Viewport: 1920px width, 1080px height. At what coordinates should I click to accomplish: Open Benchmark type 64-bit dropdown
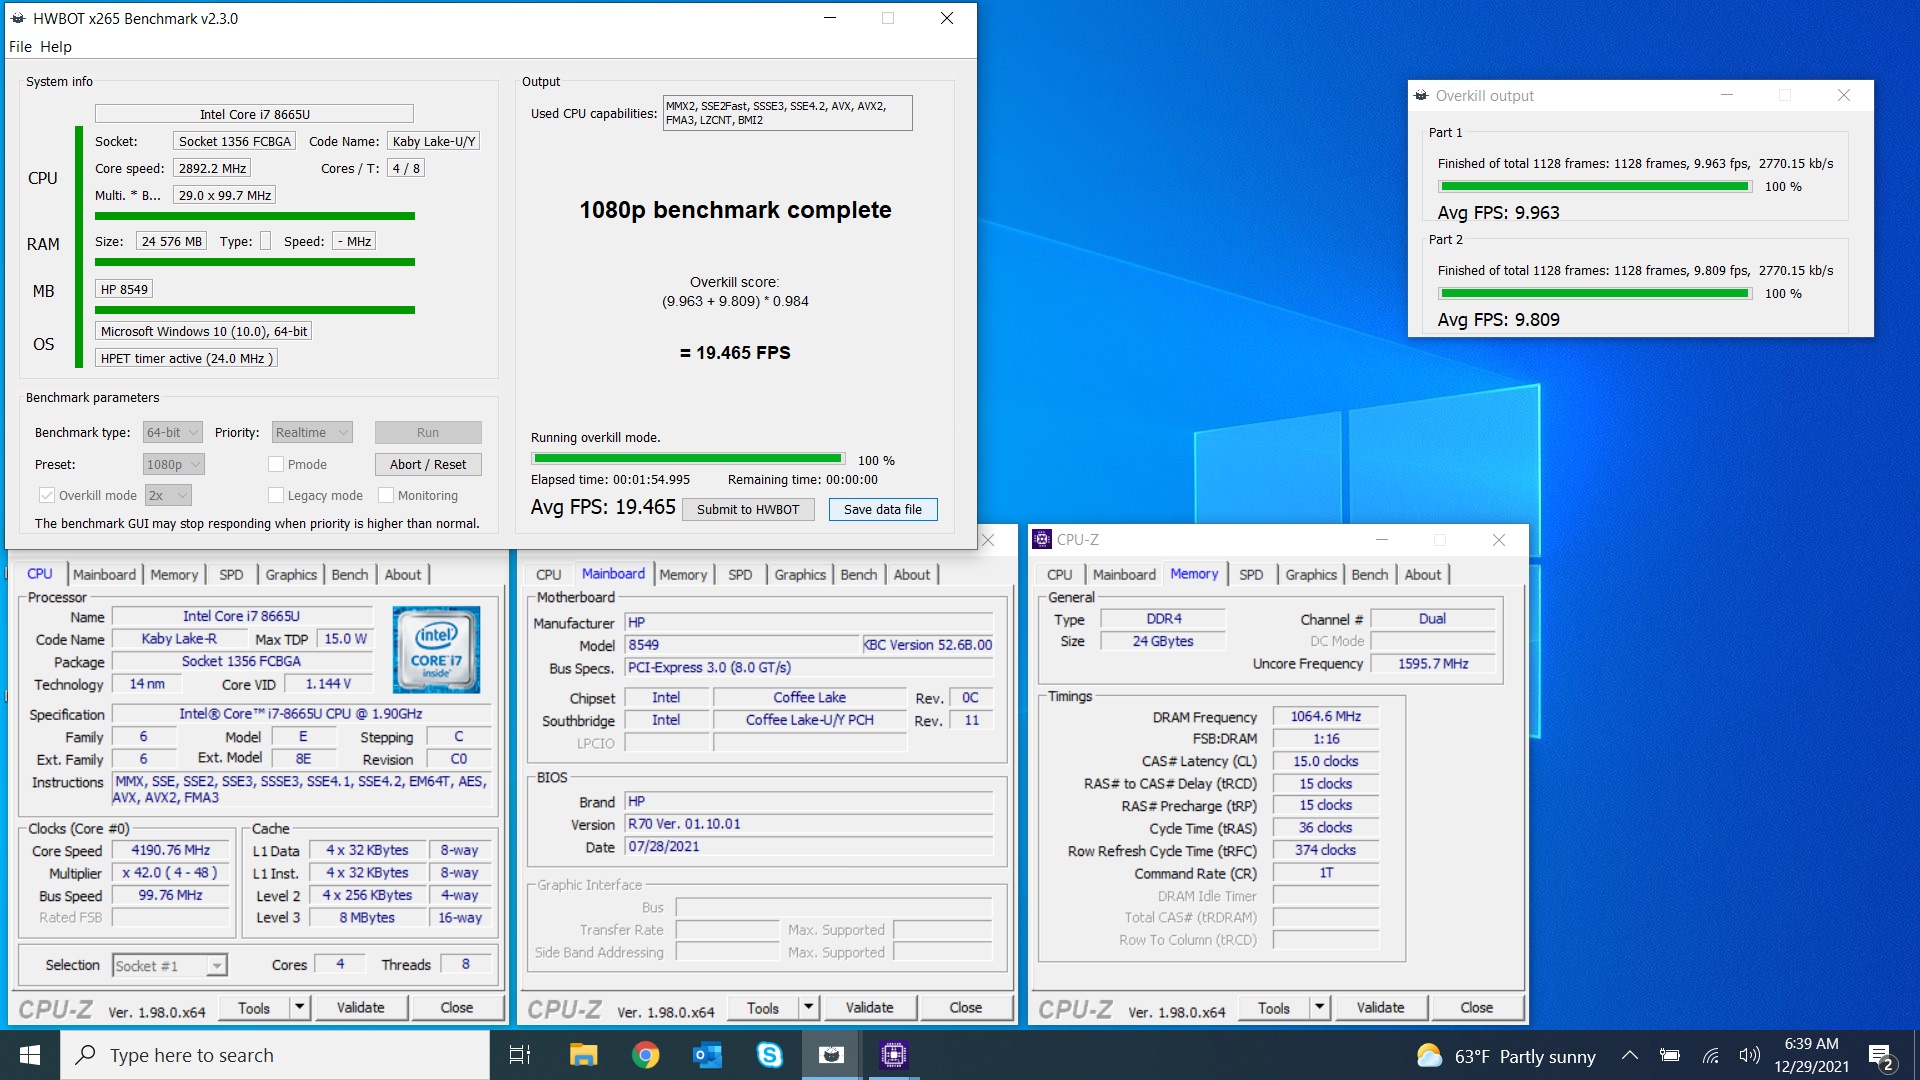[x=173, y=433]
